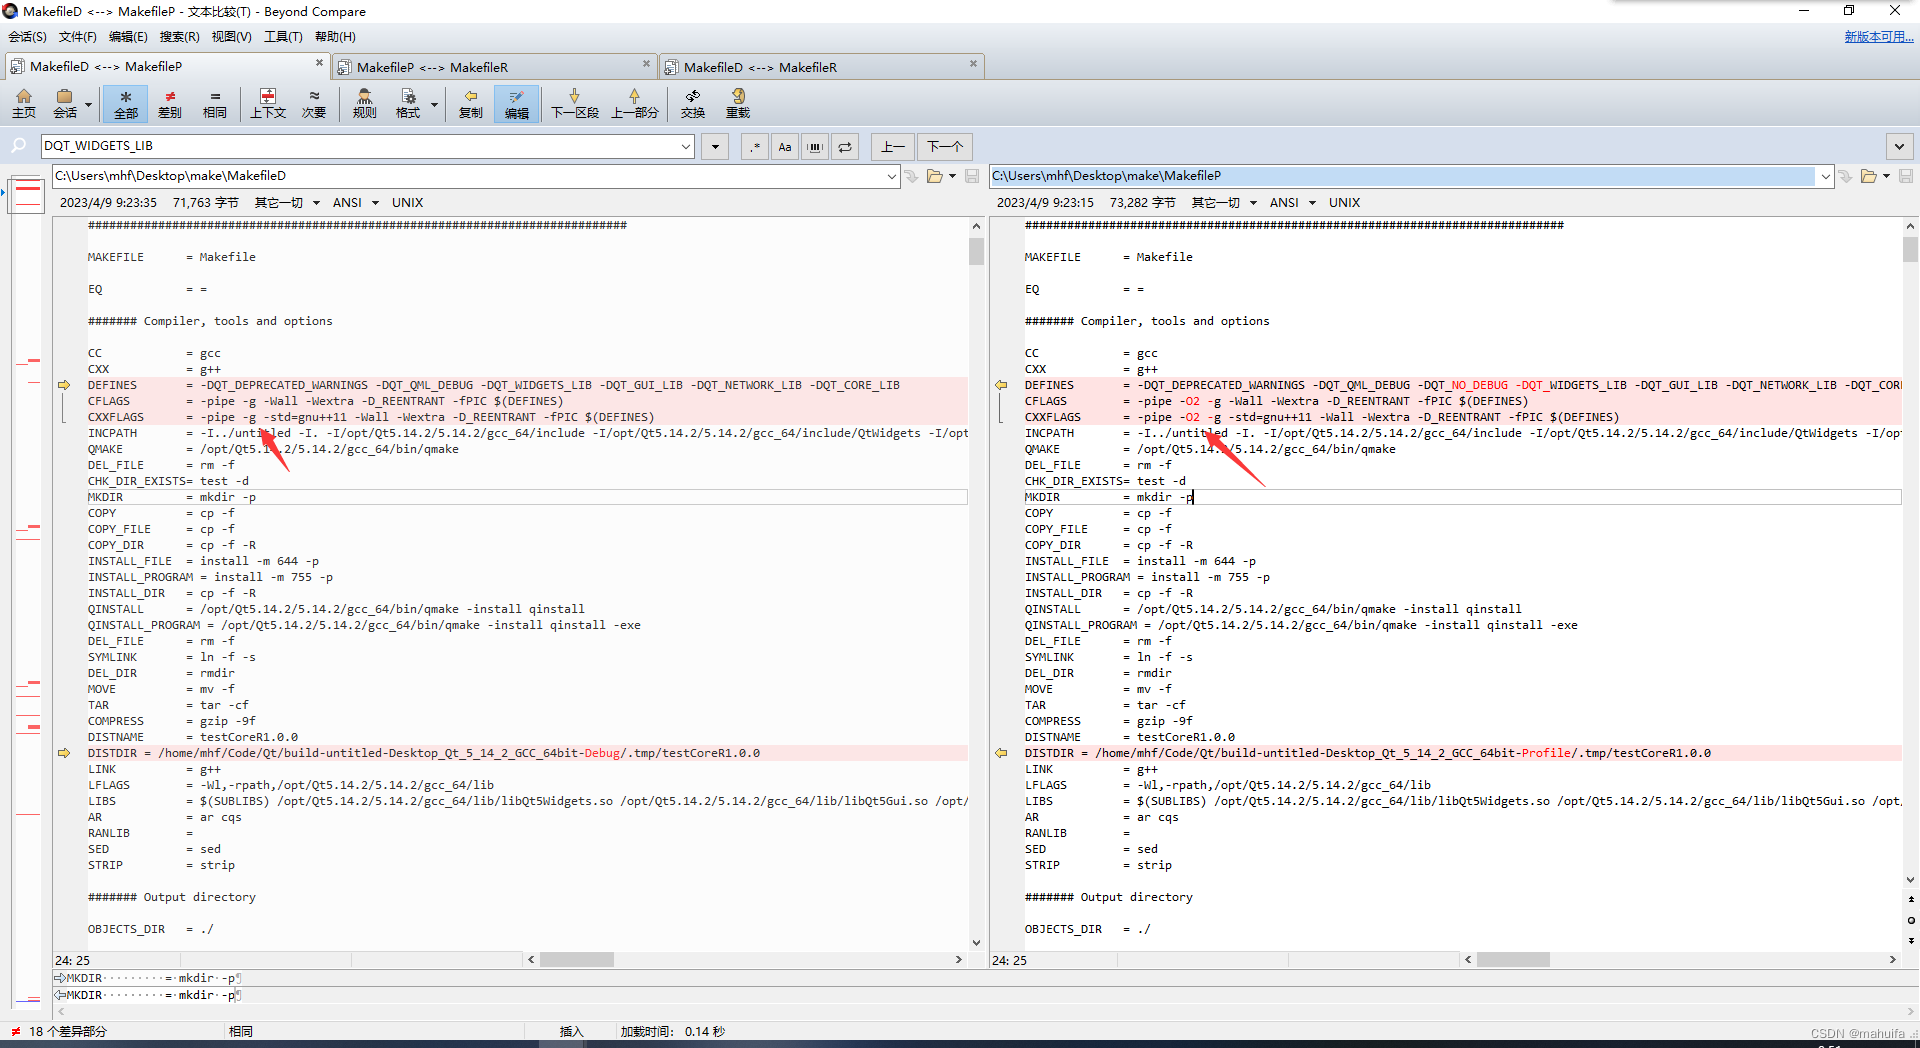Click the 新版本可用 link
Image resolution: width=1920 pixels, height=1048 pixels.
pos(1879,36)
